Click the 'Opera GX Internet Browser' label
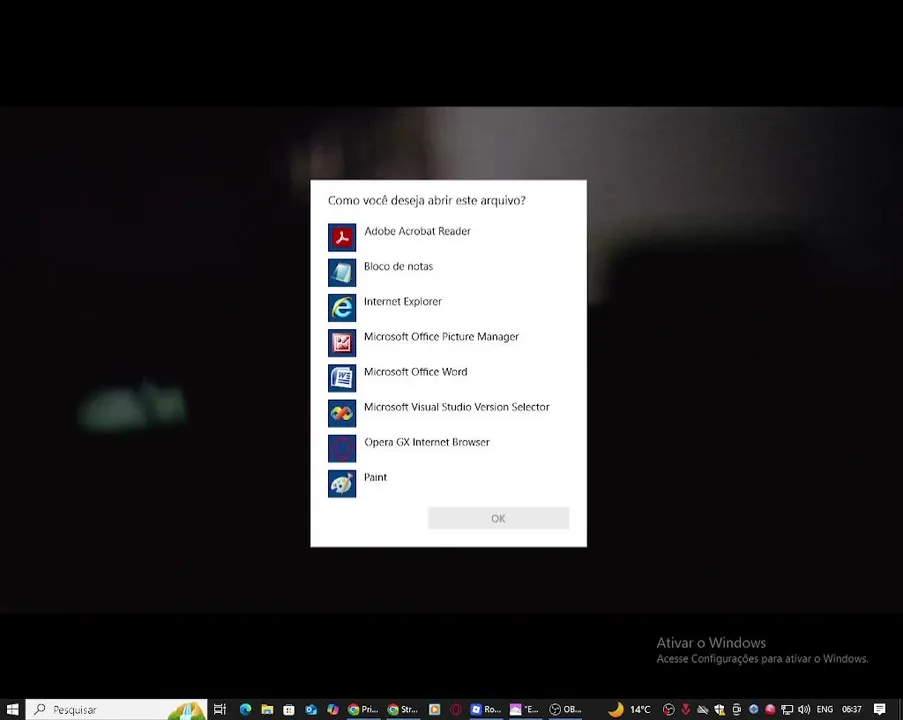Screen dimensions: 903x720 click(x=427, y=442)
